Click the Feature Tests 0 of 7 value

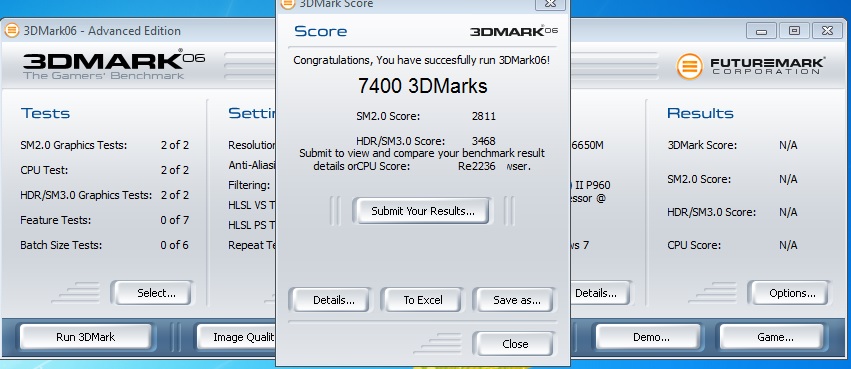click(174, 220)
